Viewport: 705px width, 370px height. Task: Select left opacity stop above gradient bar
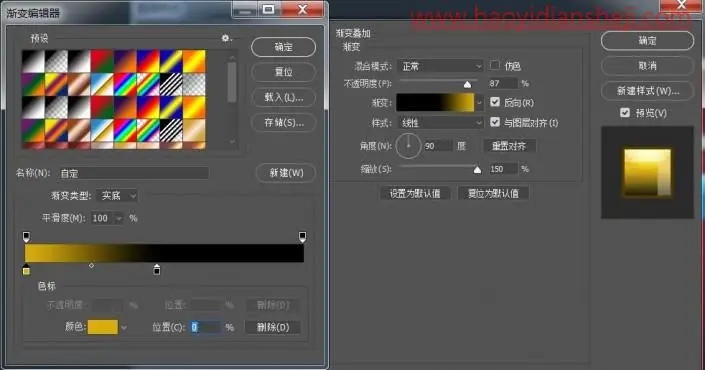pyautogui.click(x=26, y=237)
